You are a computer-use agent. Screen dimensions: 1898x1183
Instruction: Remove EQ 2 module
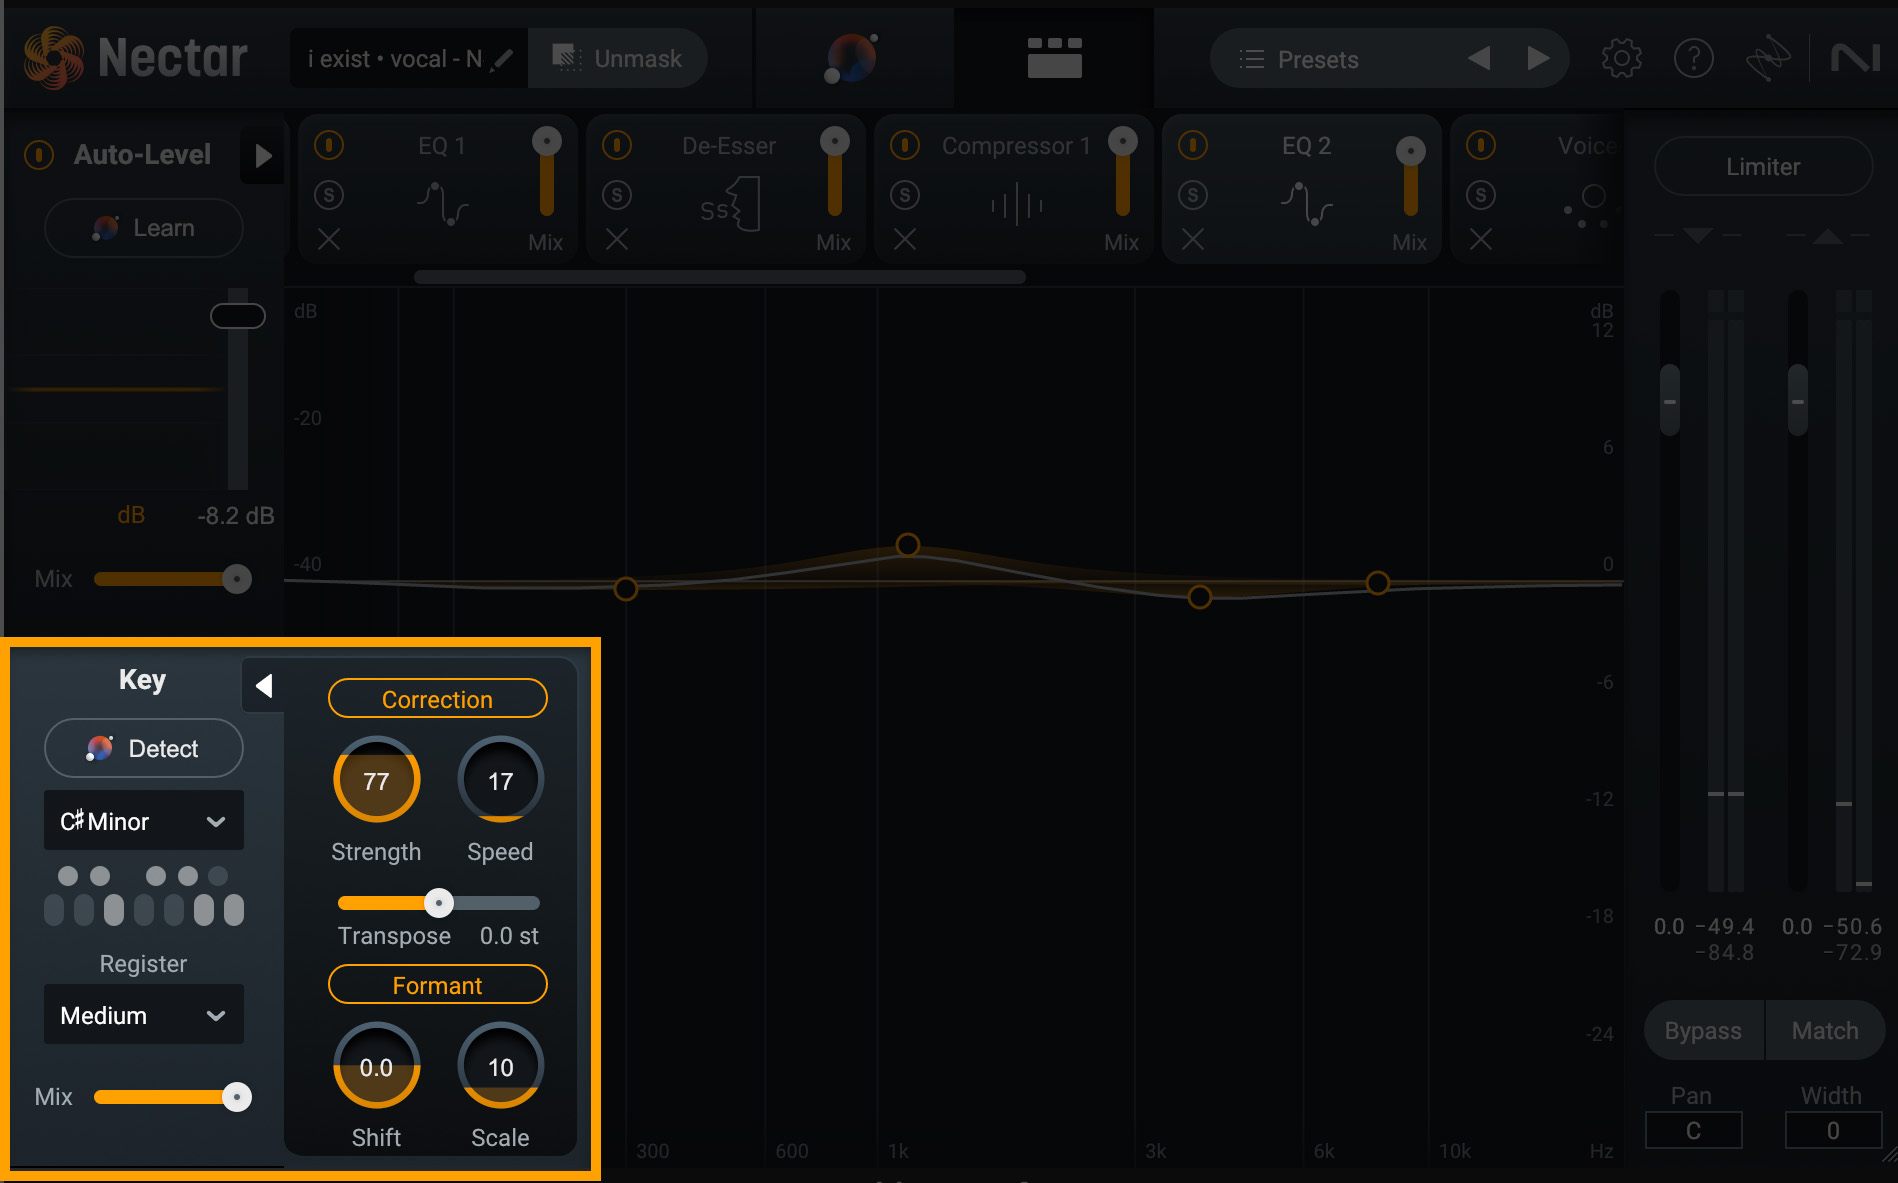(1193, 240)
